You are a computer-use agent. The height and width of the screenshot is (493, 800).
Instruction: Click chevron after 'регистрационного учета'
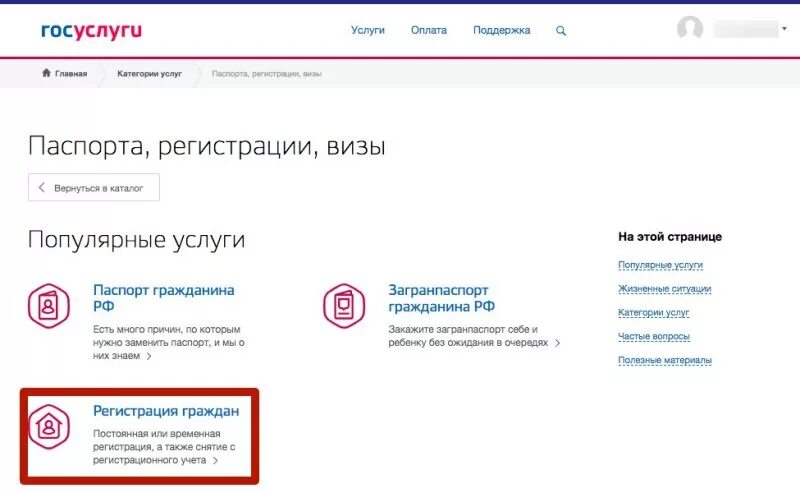click(x=215, y=460)
